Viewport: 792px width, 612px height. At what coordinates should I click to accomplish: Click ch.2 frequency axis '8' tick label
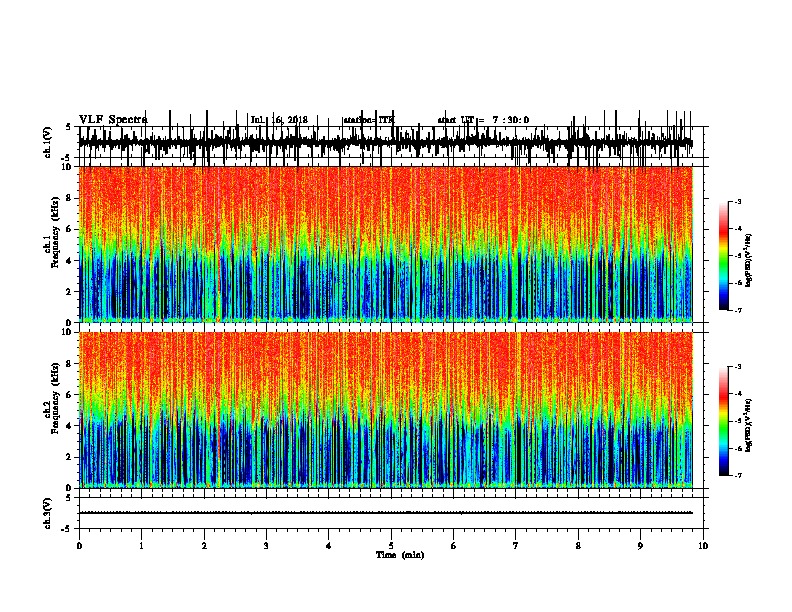(70, 364)
